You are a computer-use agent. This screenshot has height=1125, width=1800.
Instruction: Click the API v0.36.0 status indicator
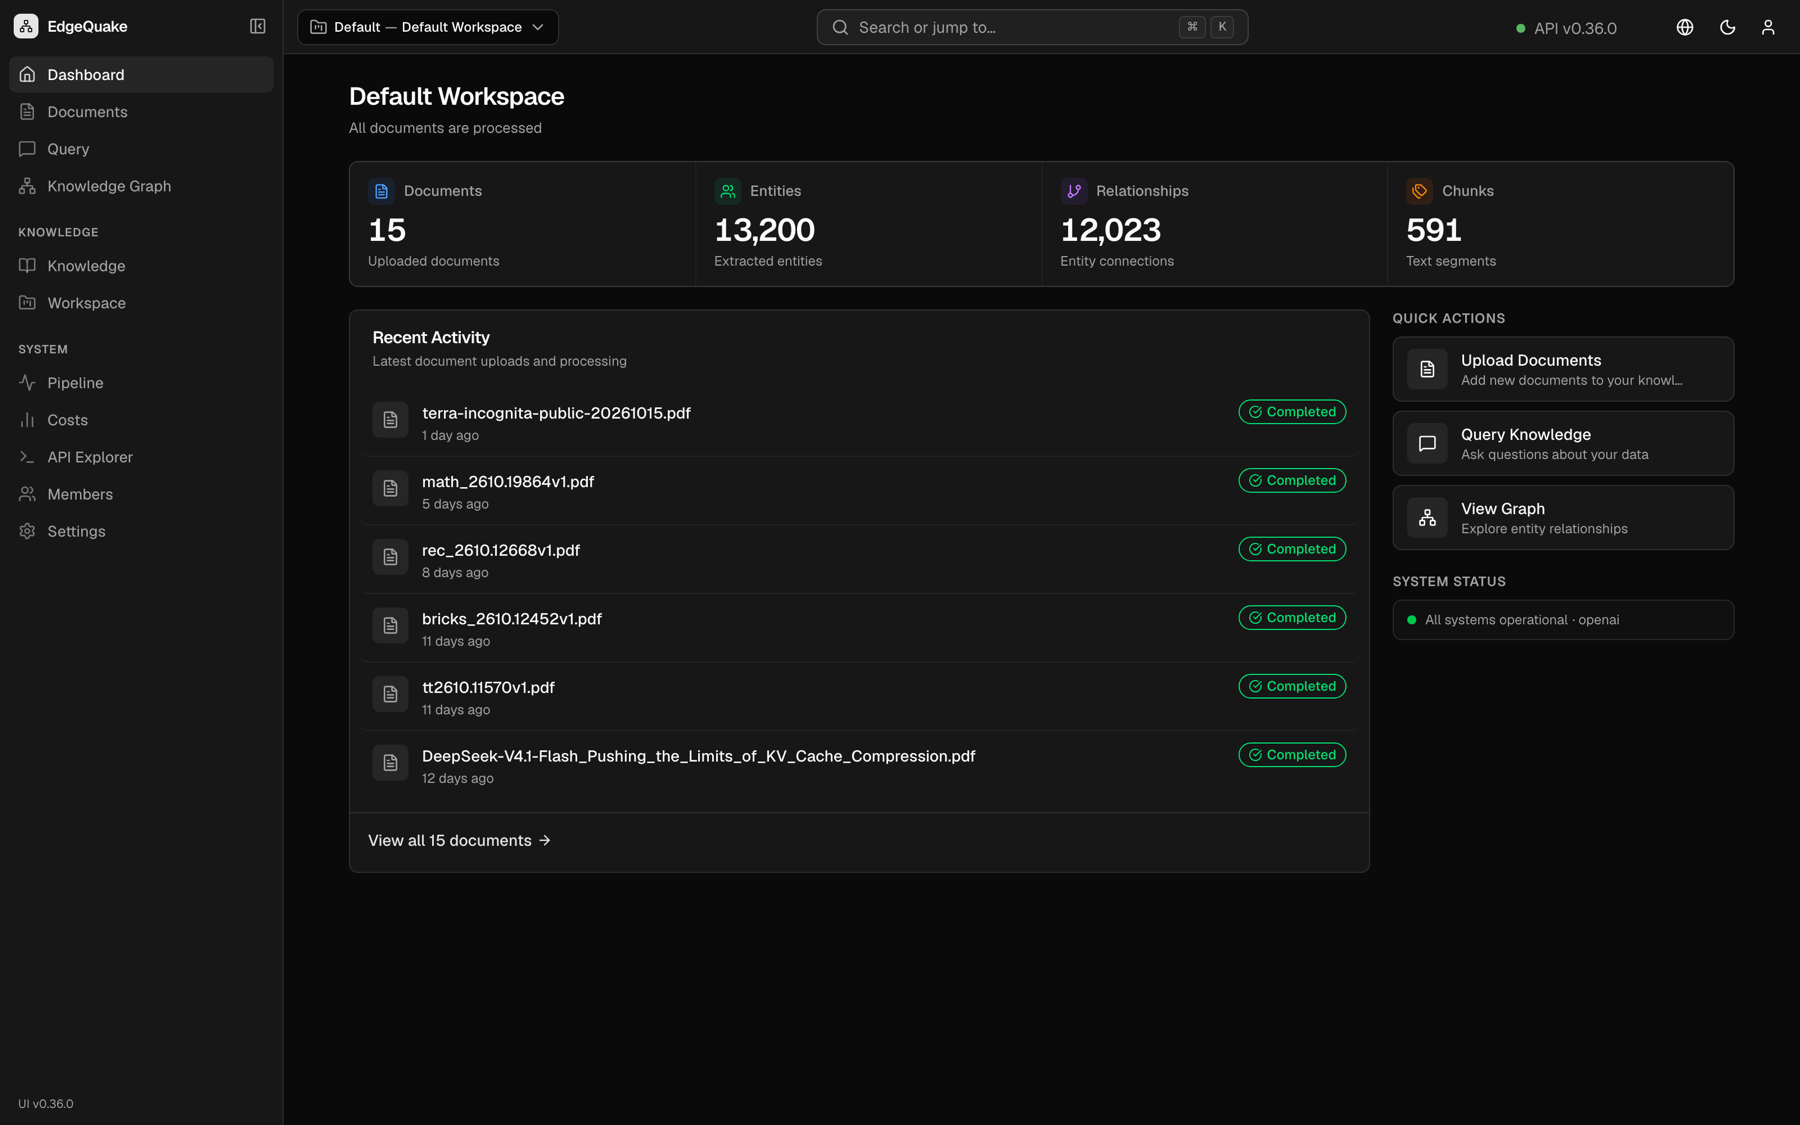click(1566, 28)
